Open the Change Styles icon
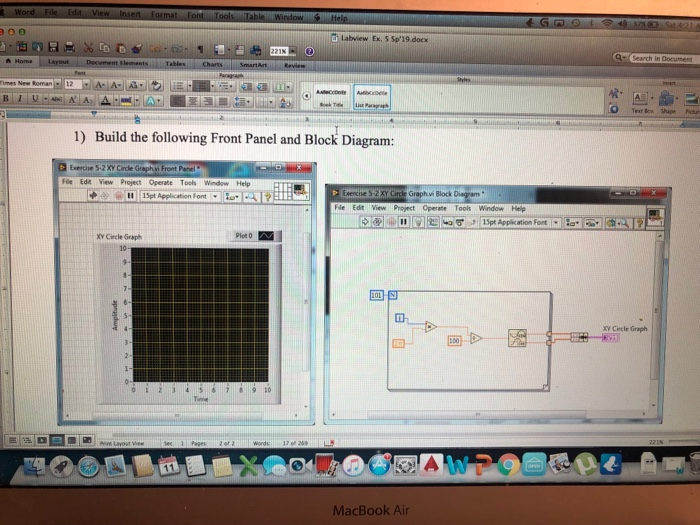This screenshot has height=525, width=700. pos(614,94)
